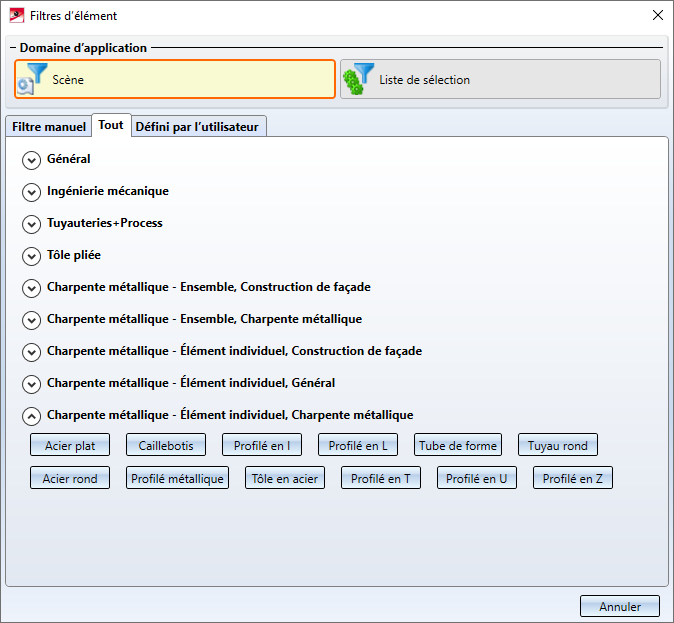Click the Ingénierie mécanique label
The image size is (674, 623).
pyautogui.click(x=108, y=191)
